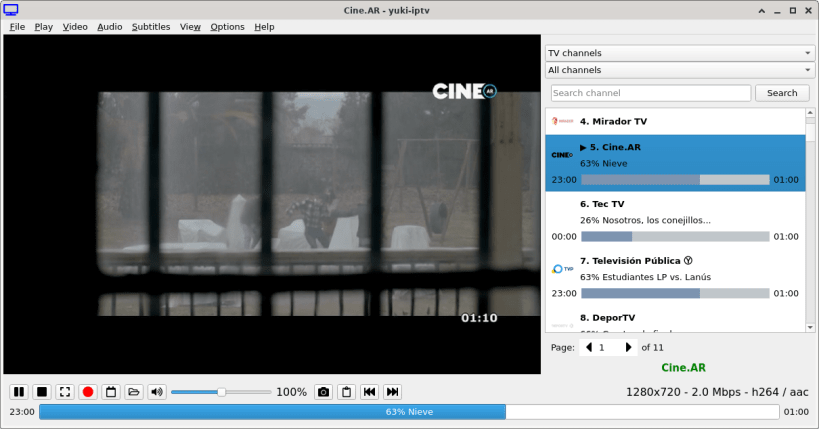Screen dimensions: 819x429
Task: Expand the All channels group dropdown
Action: (x=680, y=70)
